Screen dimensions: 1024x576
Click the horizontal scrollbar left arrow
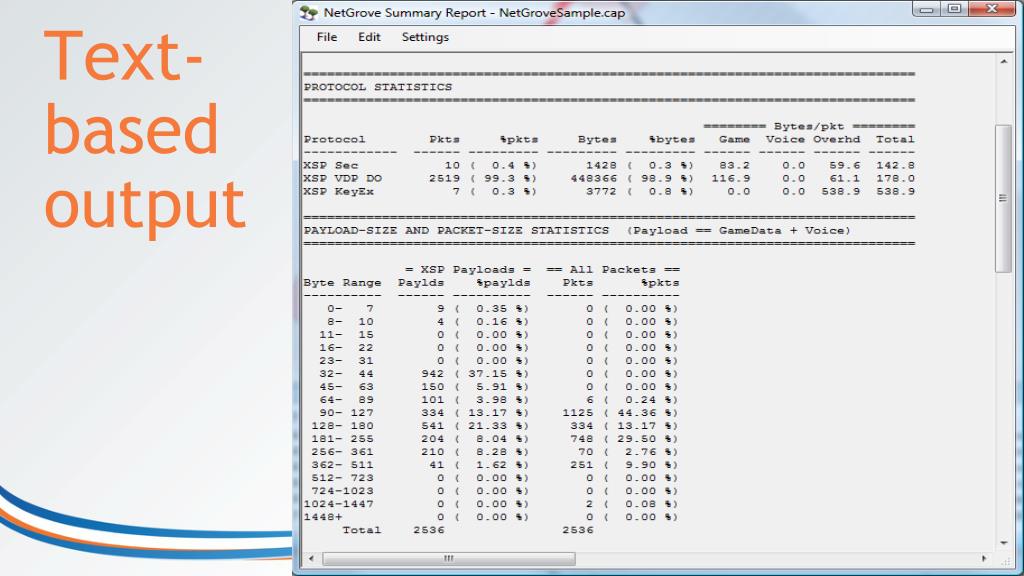pos(311,558)
